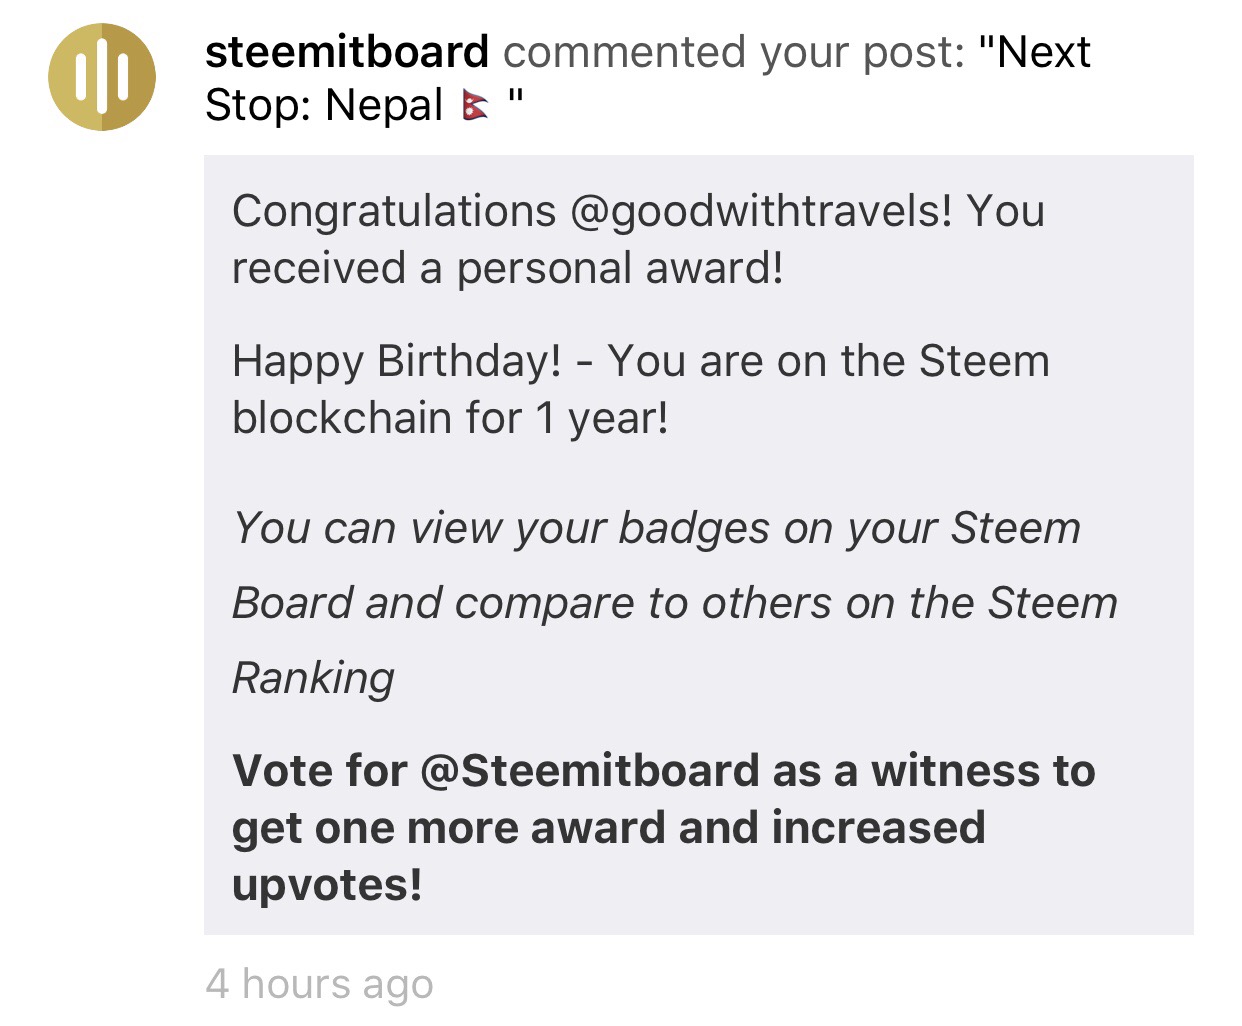
Task: Click the bold "upvotes!" word
Action: coord(327,885)
